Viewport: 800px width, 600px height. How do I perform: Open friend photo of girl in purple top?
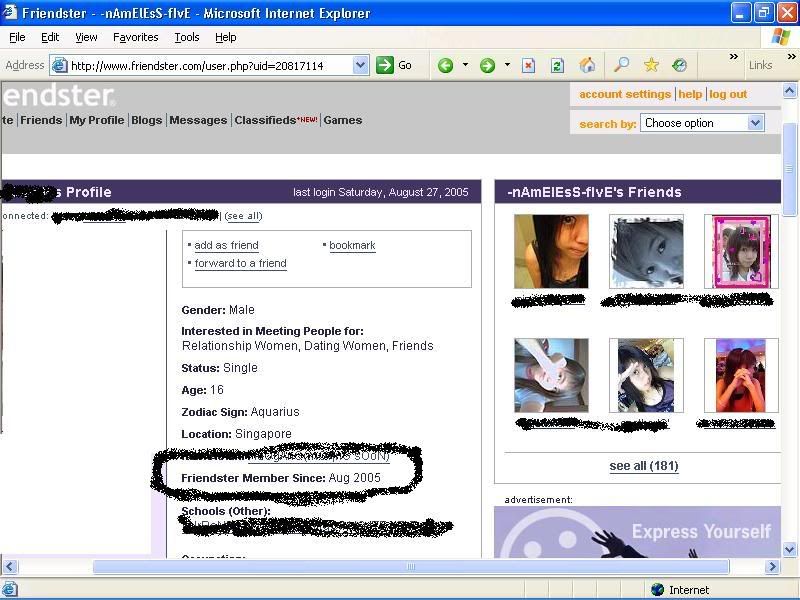[646, 375]
